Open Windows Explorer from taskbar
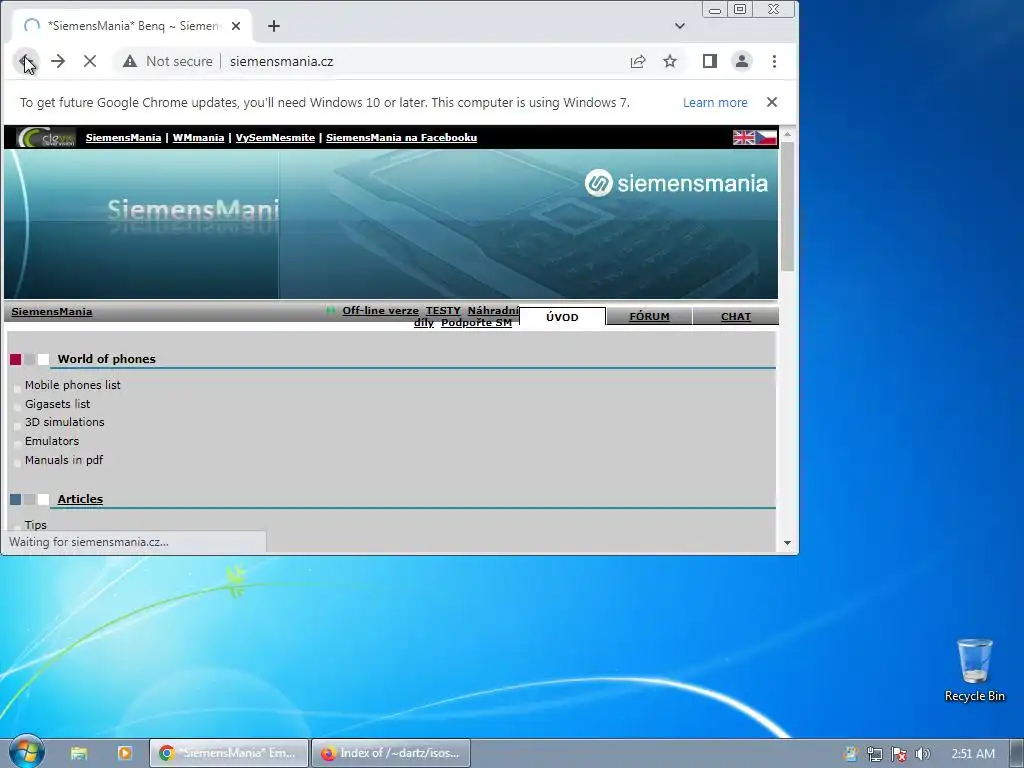 [79, 753]
